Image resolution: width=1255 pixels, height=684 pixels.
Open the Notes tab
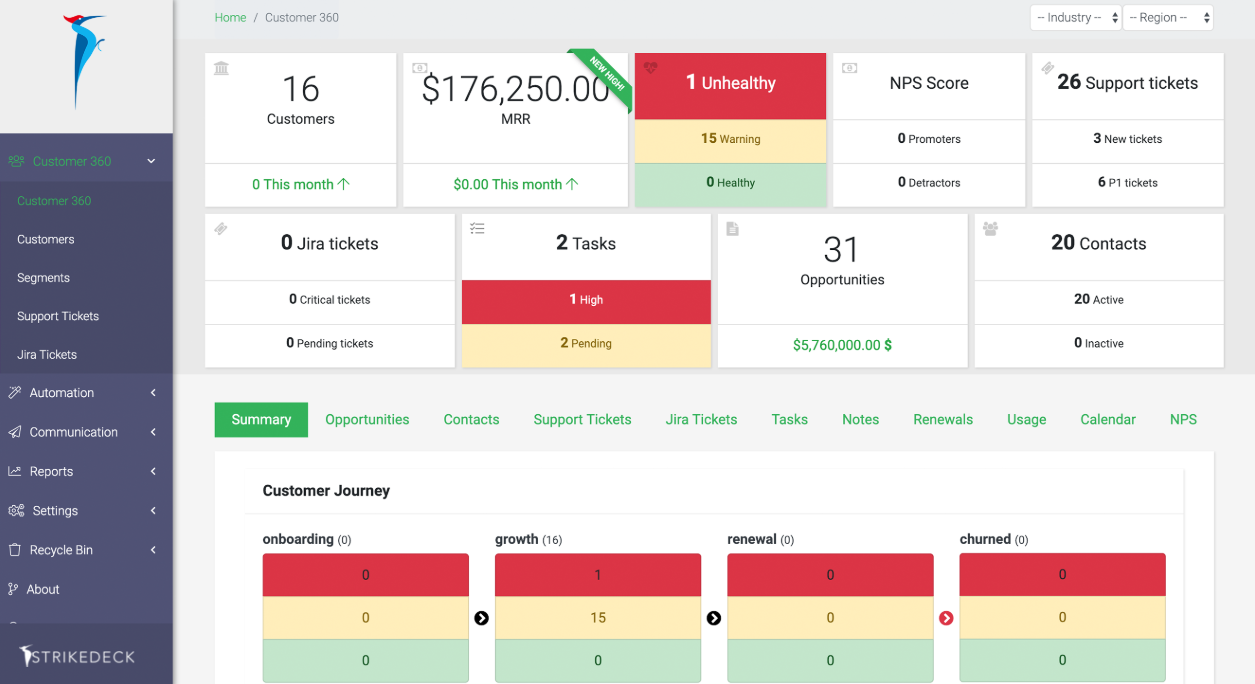tap(860, 420)
